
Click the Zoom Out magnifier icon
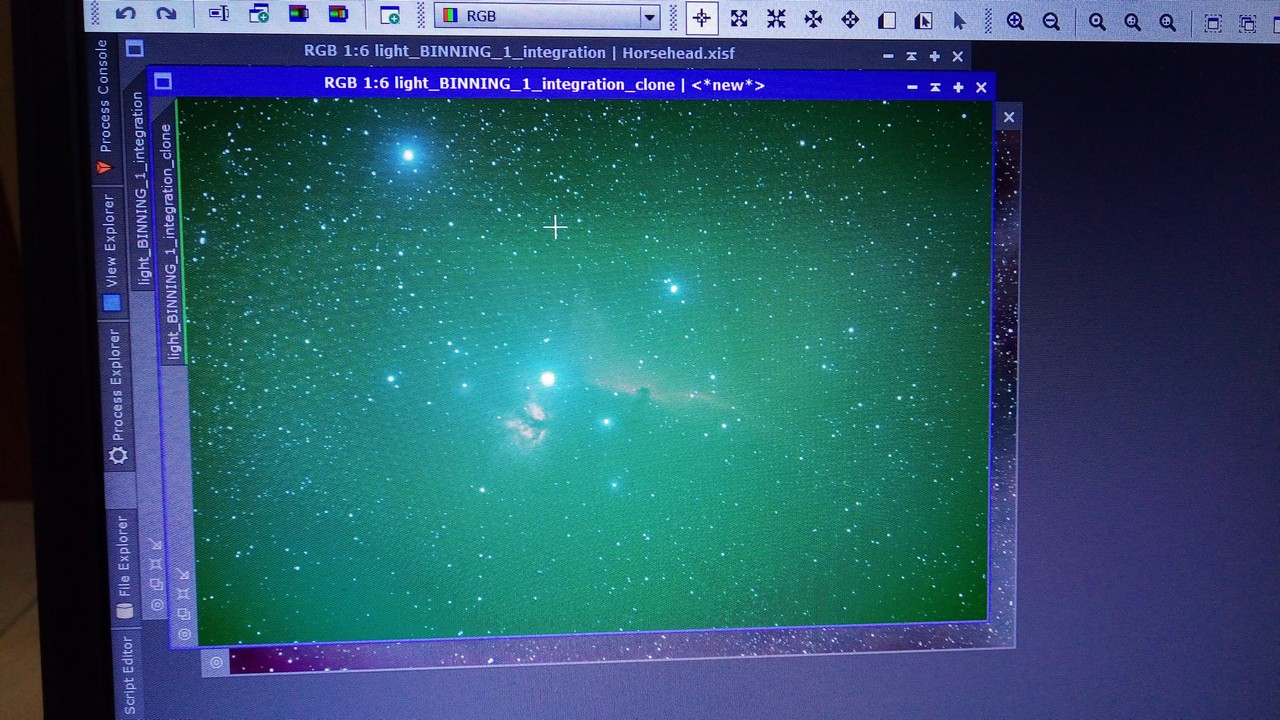coord(1051,22)
